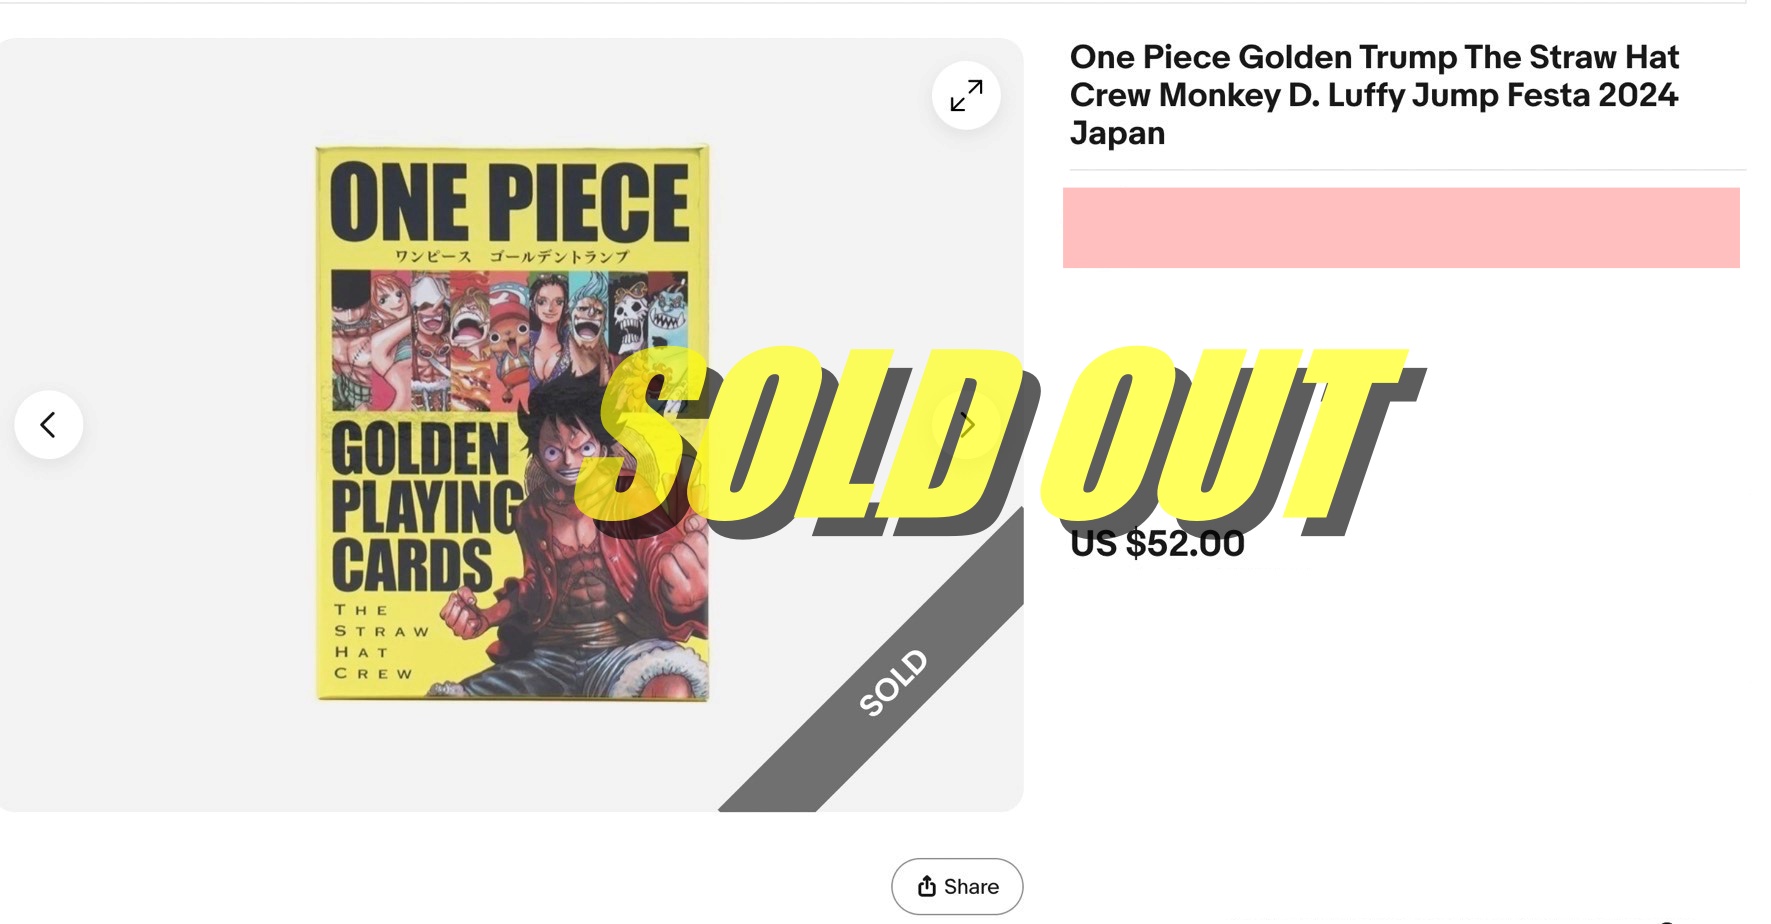Click the GOLDEN PLAYING CARDS text on box
The height and width of the screenshot is (924, 1771).
coord(420,506)
